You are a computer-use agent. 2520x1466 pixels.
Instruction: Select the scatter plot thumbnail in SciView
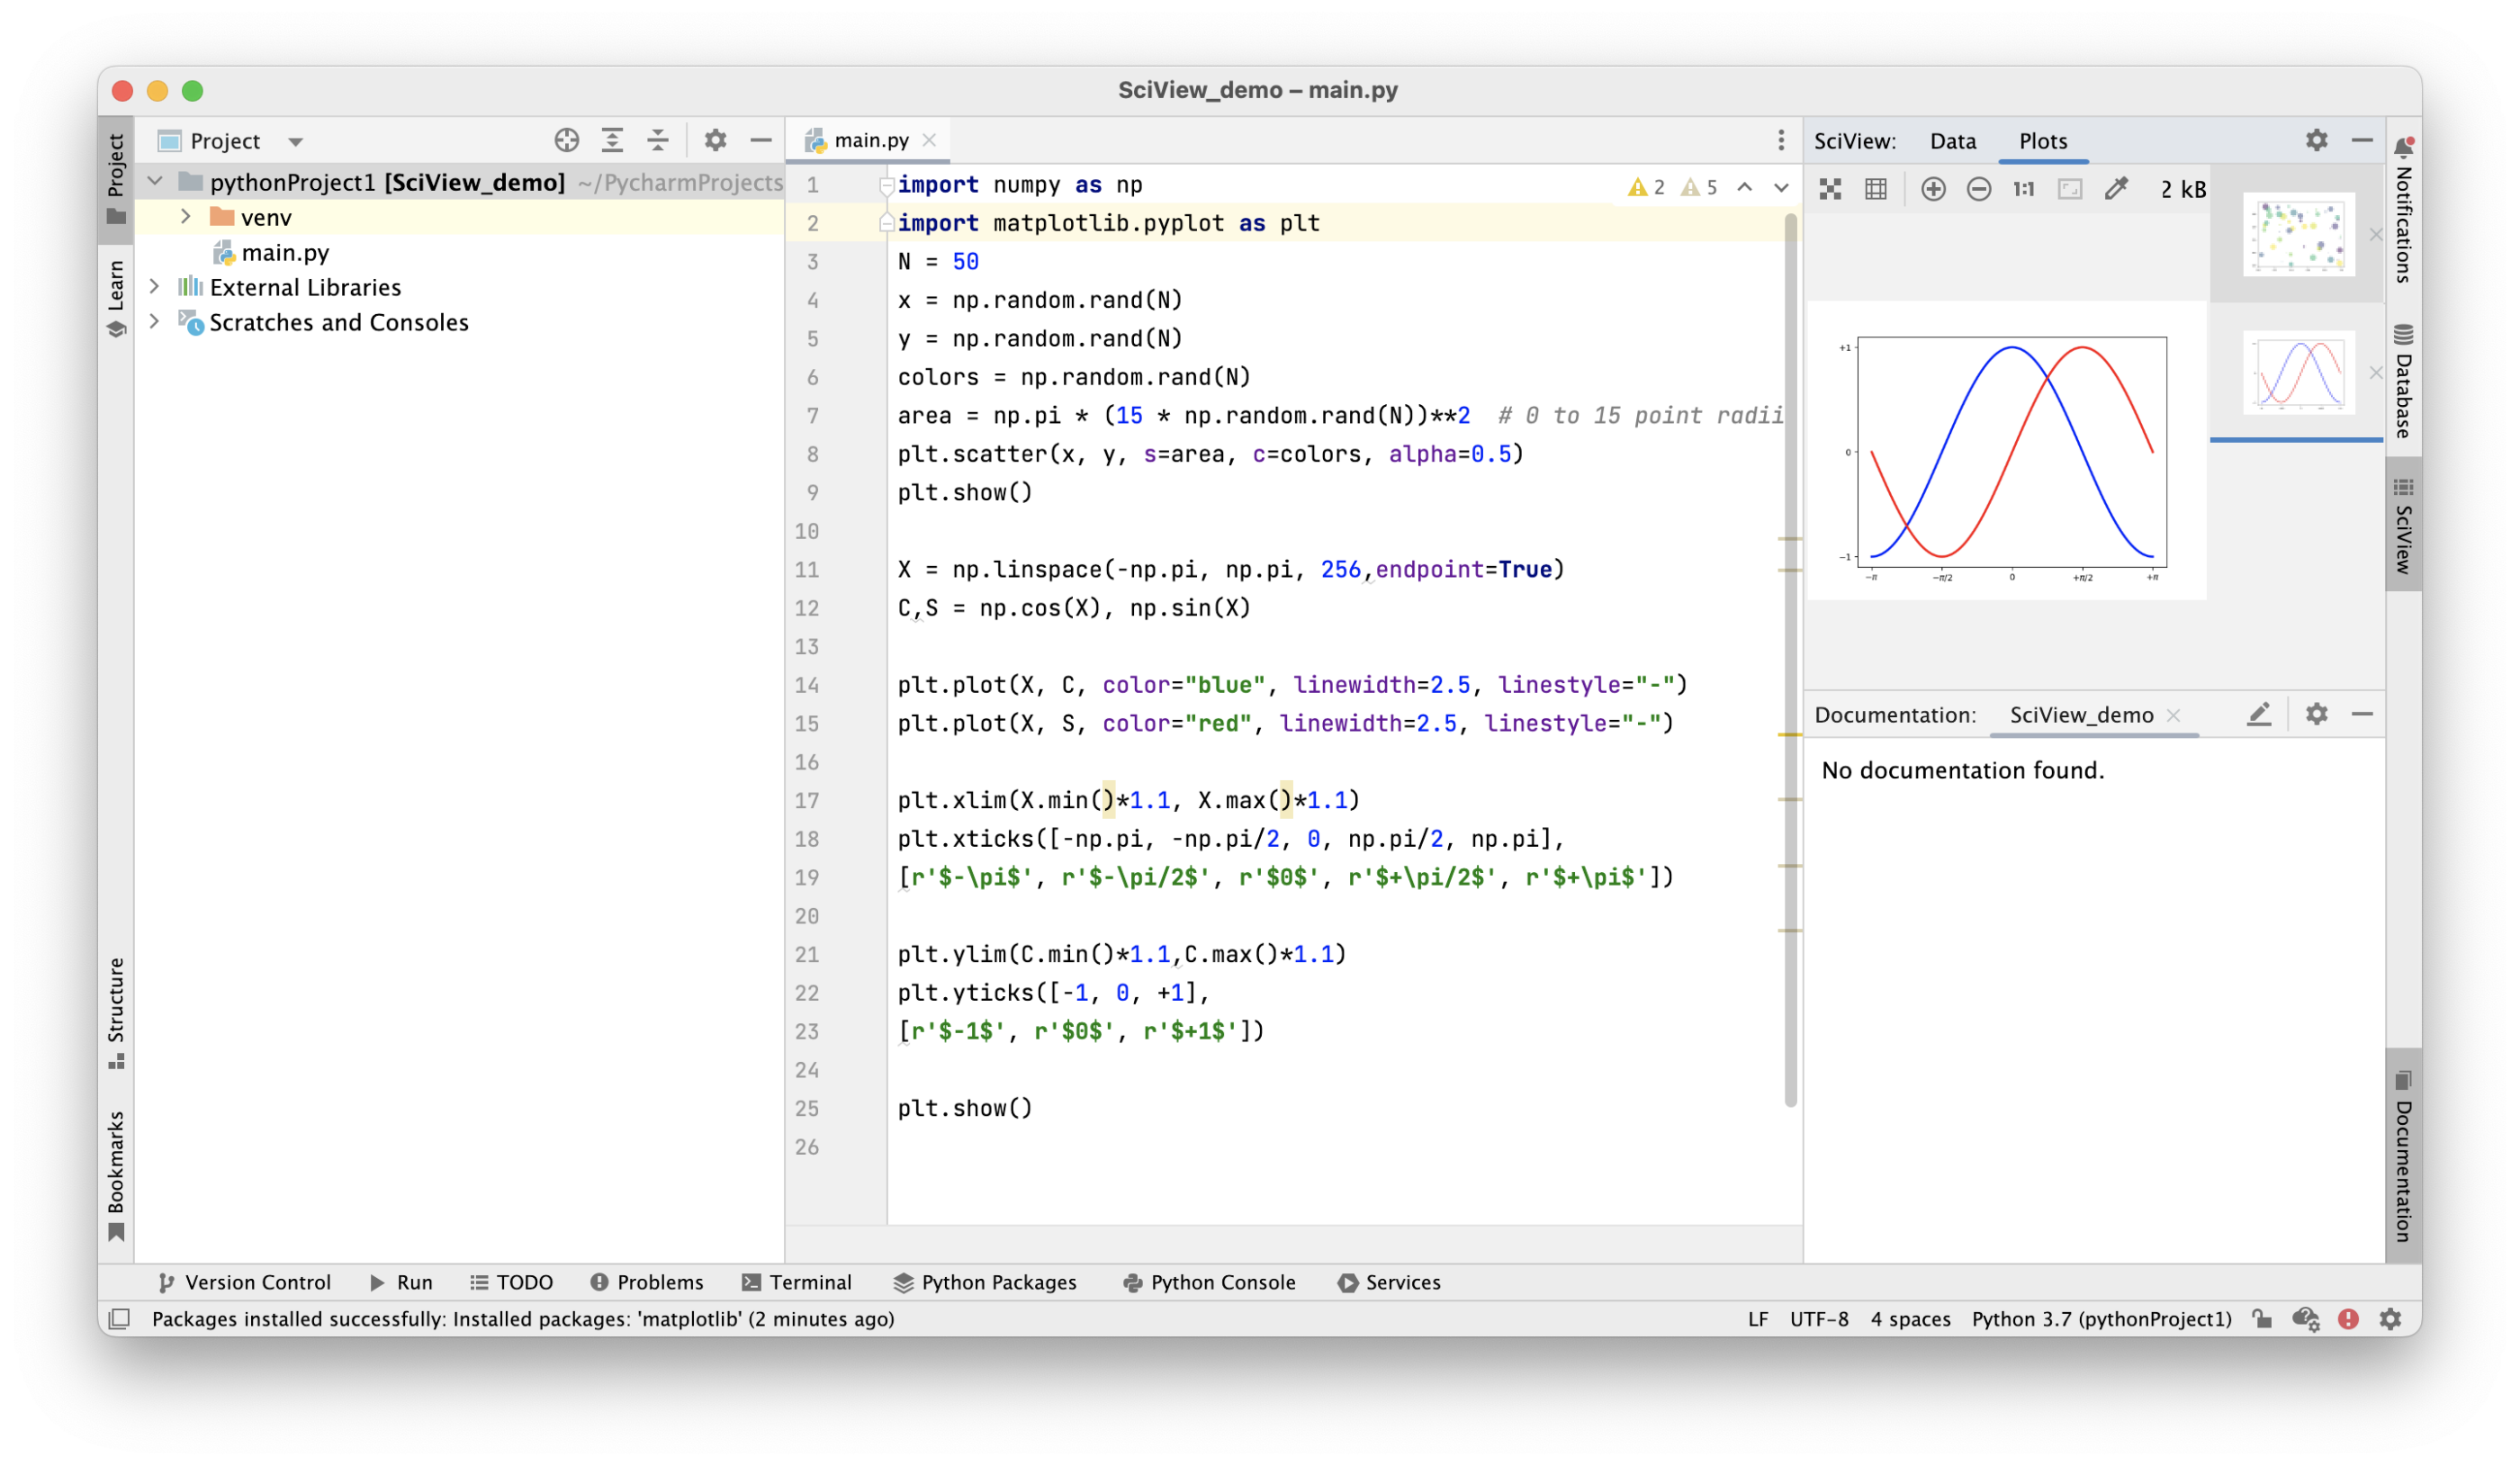pos(2295,234)
